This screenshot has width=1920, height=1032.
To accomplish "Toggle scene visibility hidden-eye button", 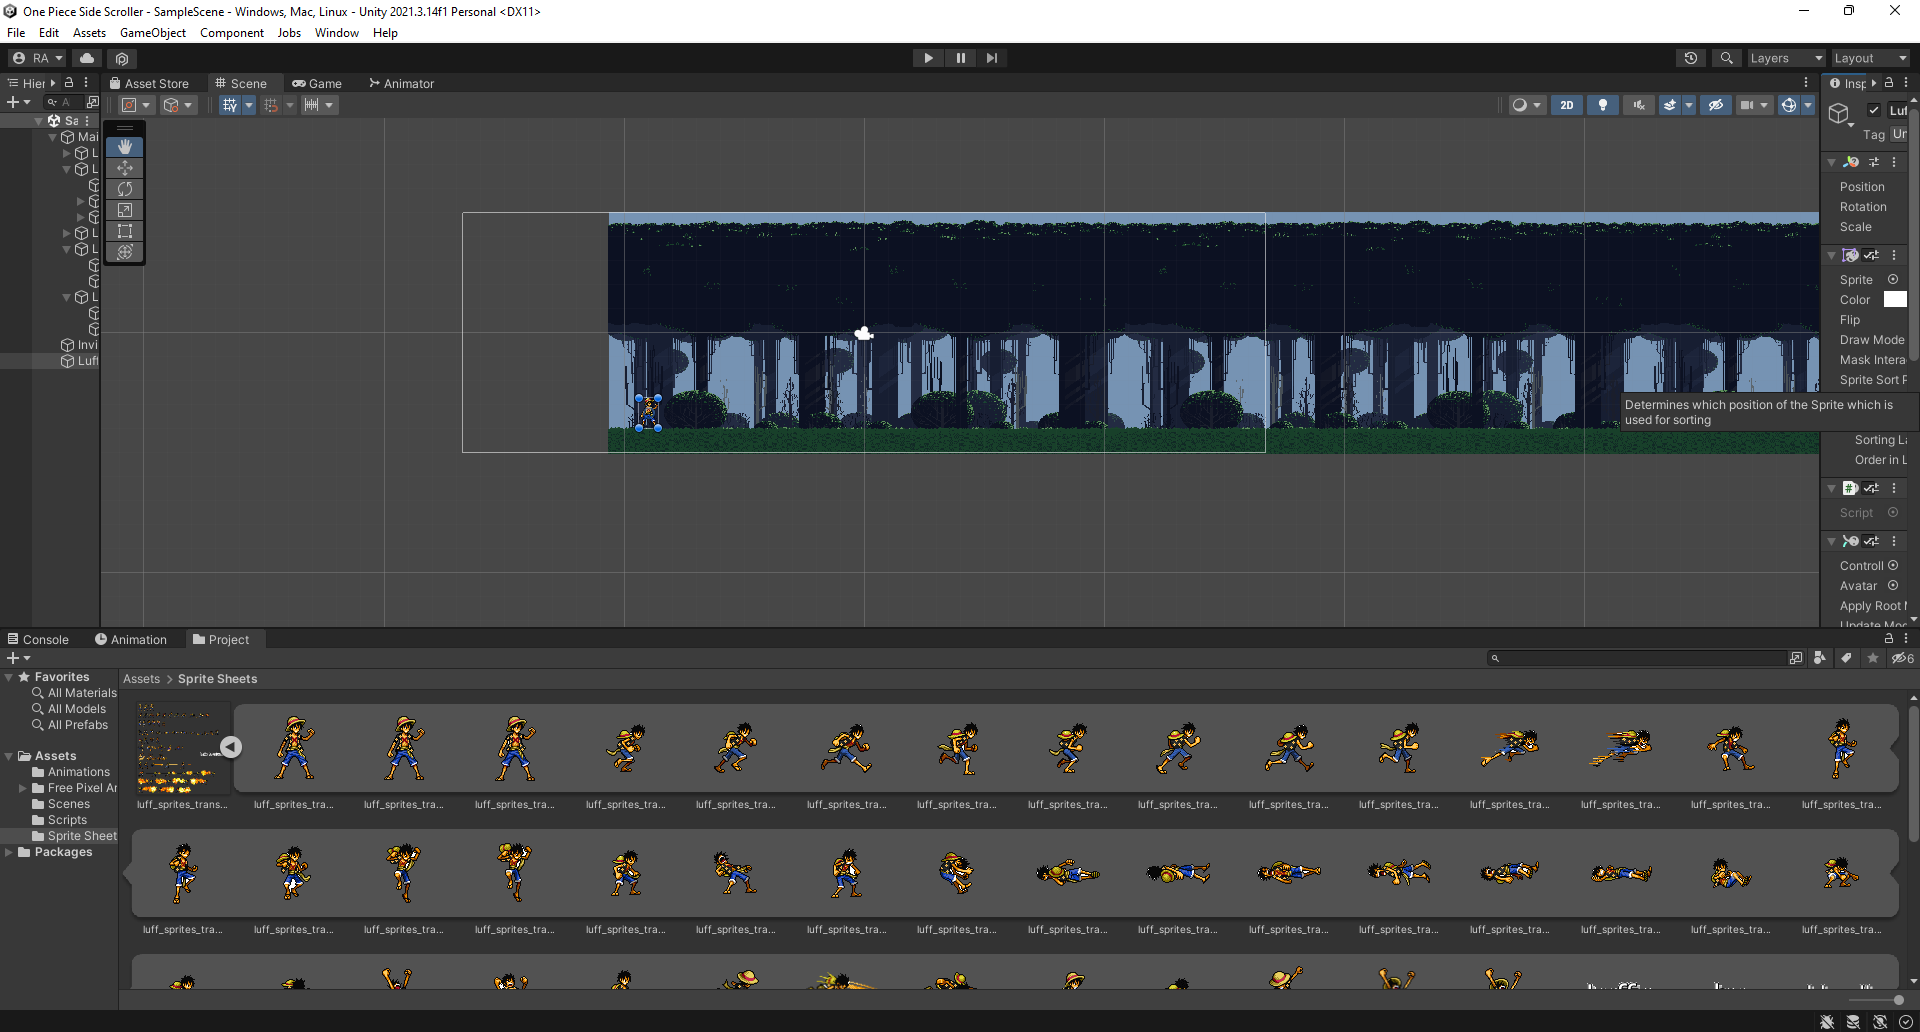I will pyautogui.click(x=1716, y=105).
